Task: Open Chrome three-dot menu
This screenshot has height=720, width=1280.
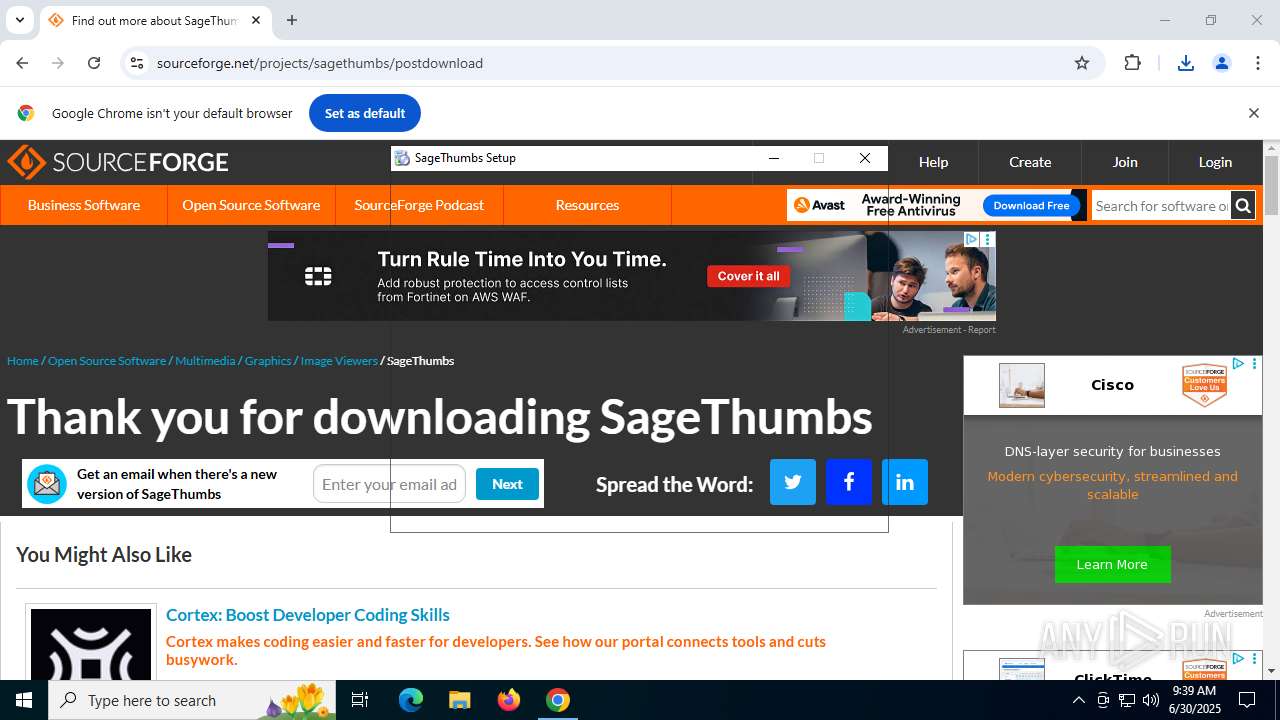Action: (1258, 63)
